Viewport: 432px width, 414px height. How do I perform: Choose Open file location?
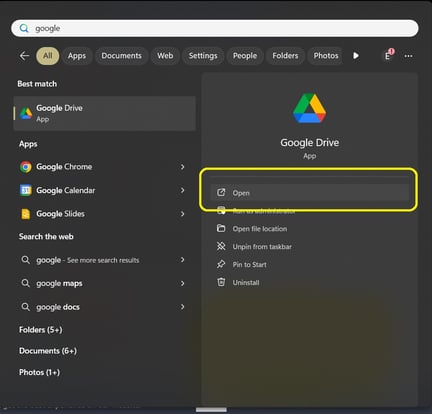(260, 229)
